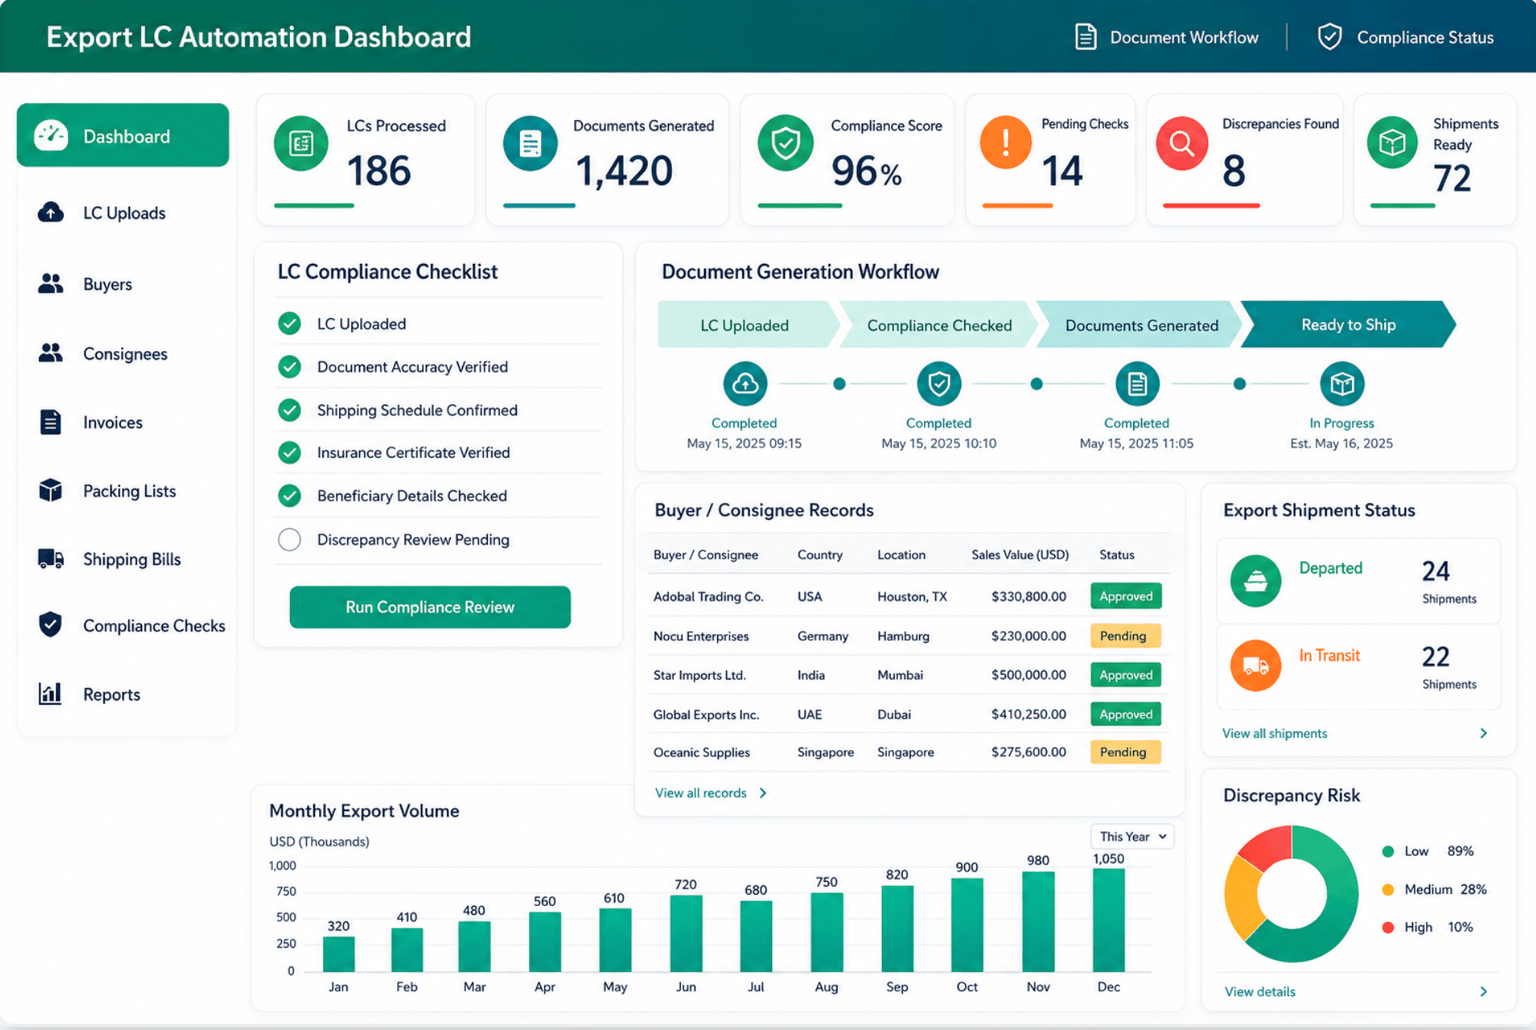
Task: Open the Buyers section
Action: tap(85, 284)
